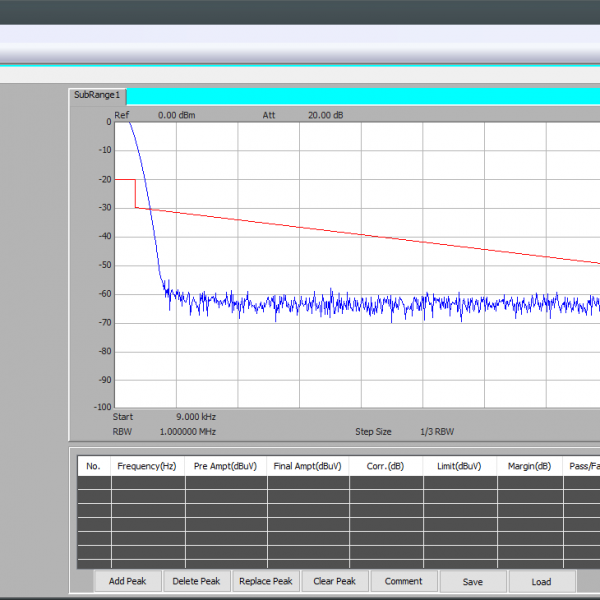Click the Corr.(dB) column header

[385, 466]
